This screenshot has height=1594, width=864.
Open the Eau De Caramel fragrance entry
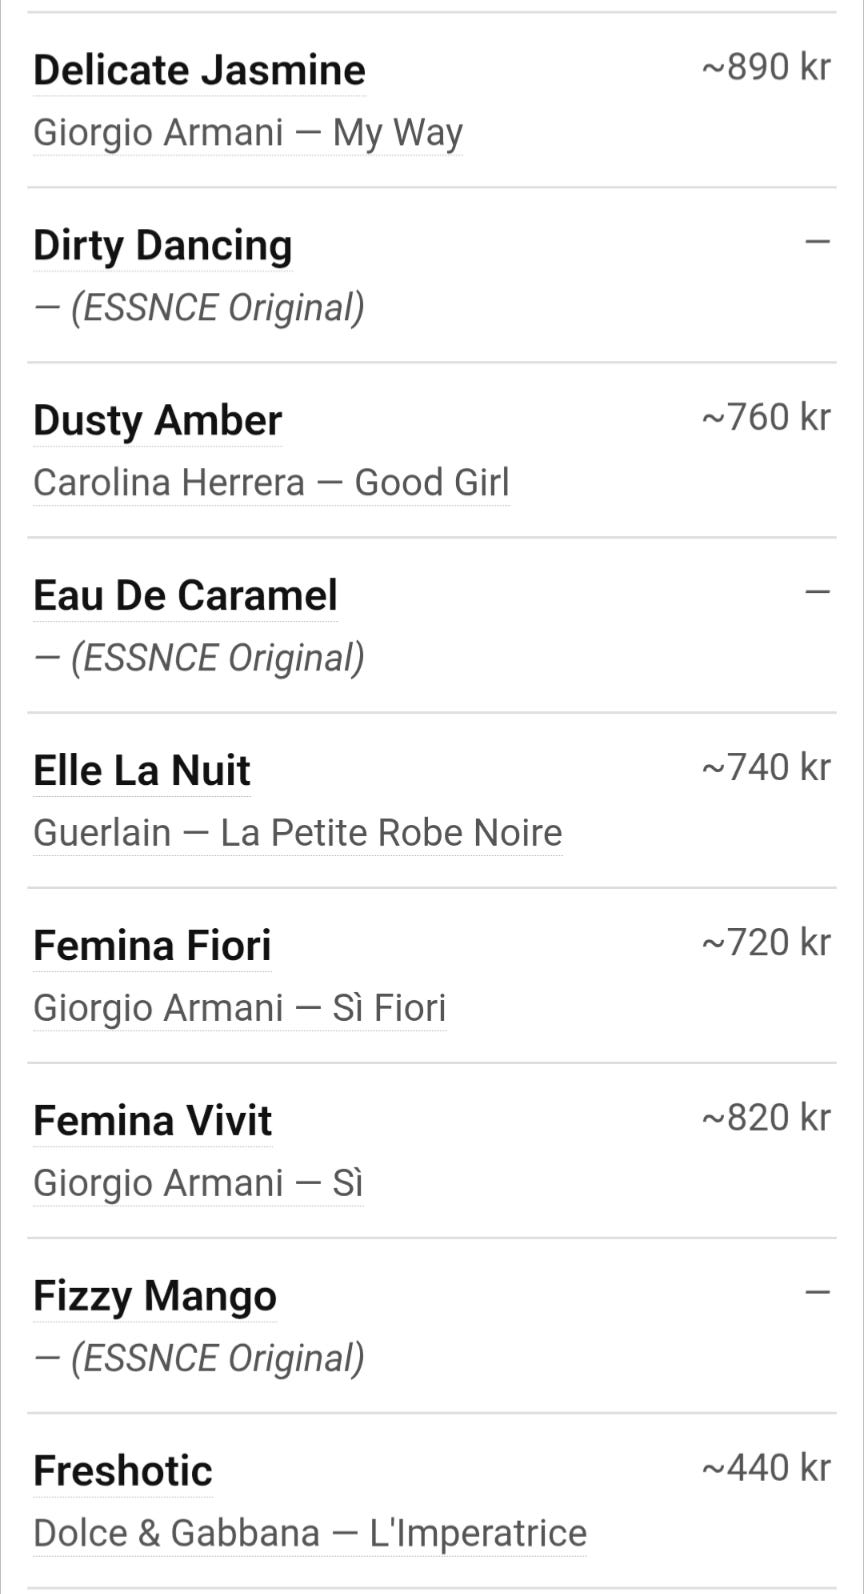pos(185,595)
